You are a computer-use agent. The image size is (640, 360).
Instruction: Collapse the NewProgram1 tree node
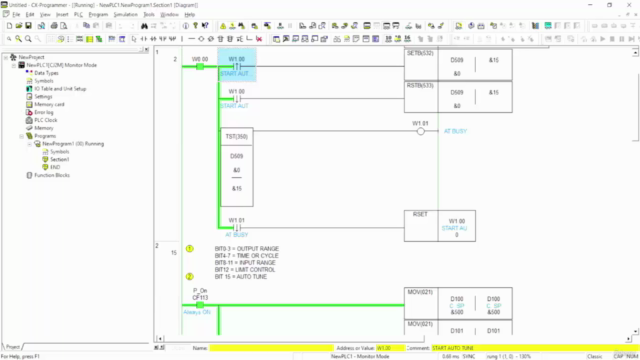point(29,144)
